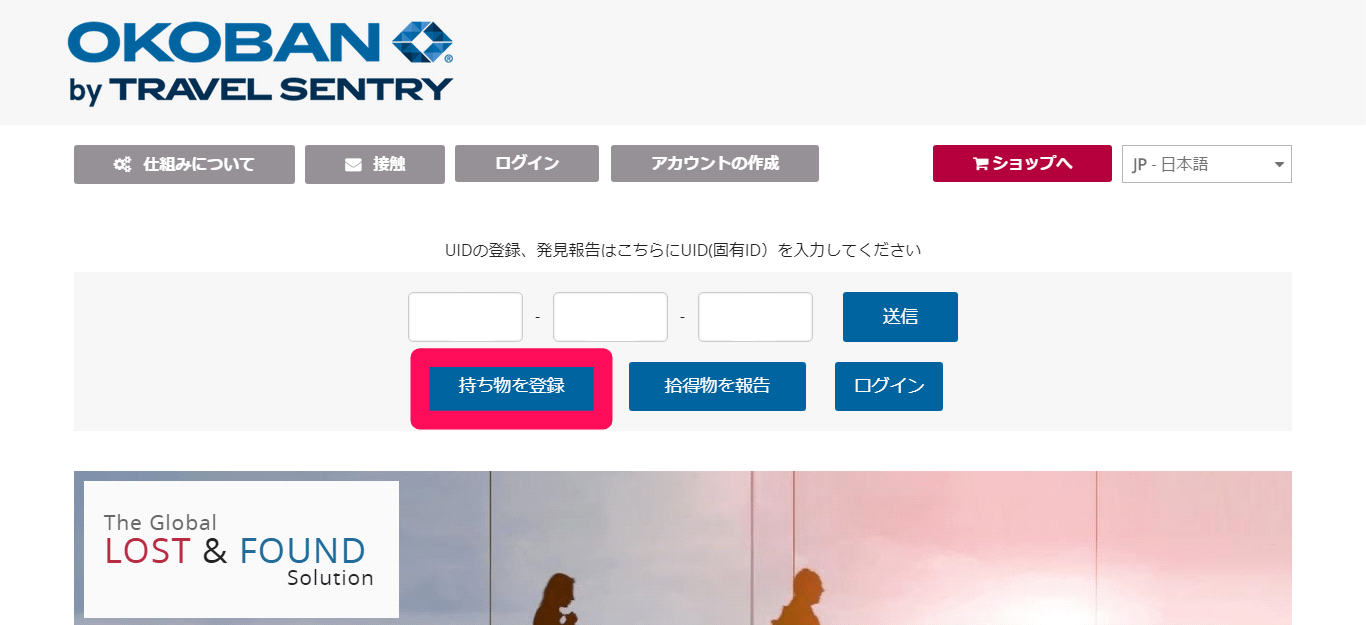Go to ショップへ shop button

(x=1022, y=163)
